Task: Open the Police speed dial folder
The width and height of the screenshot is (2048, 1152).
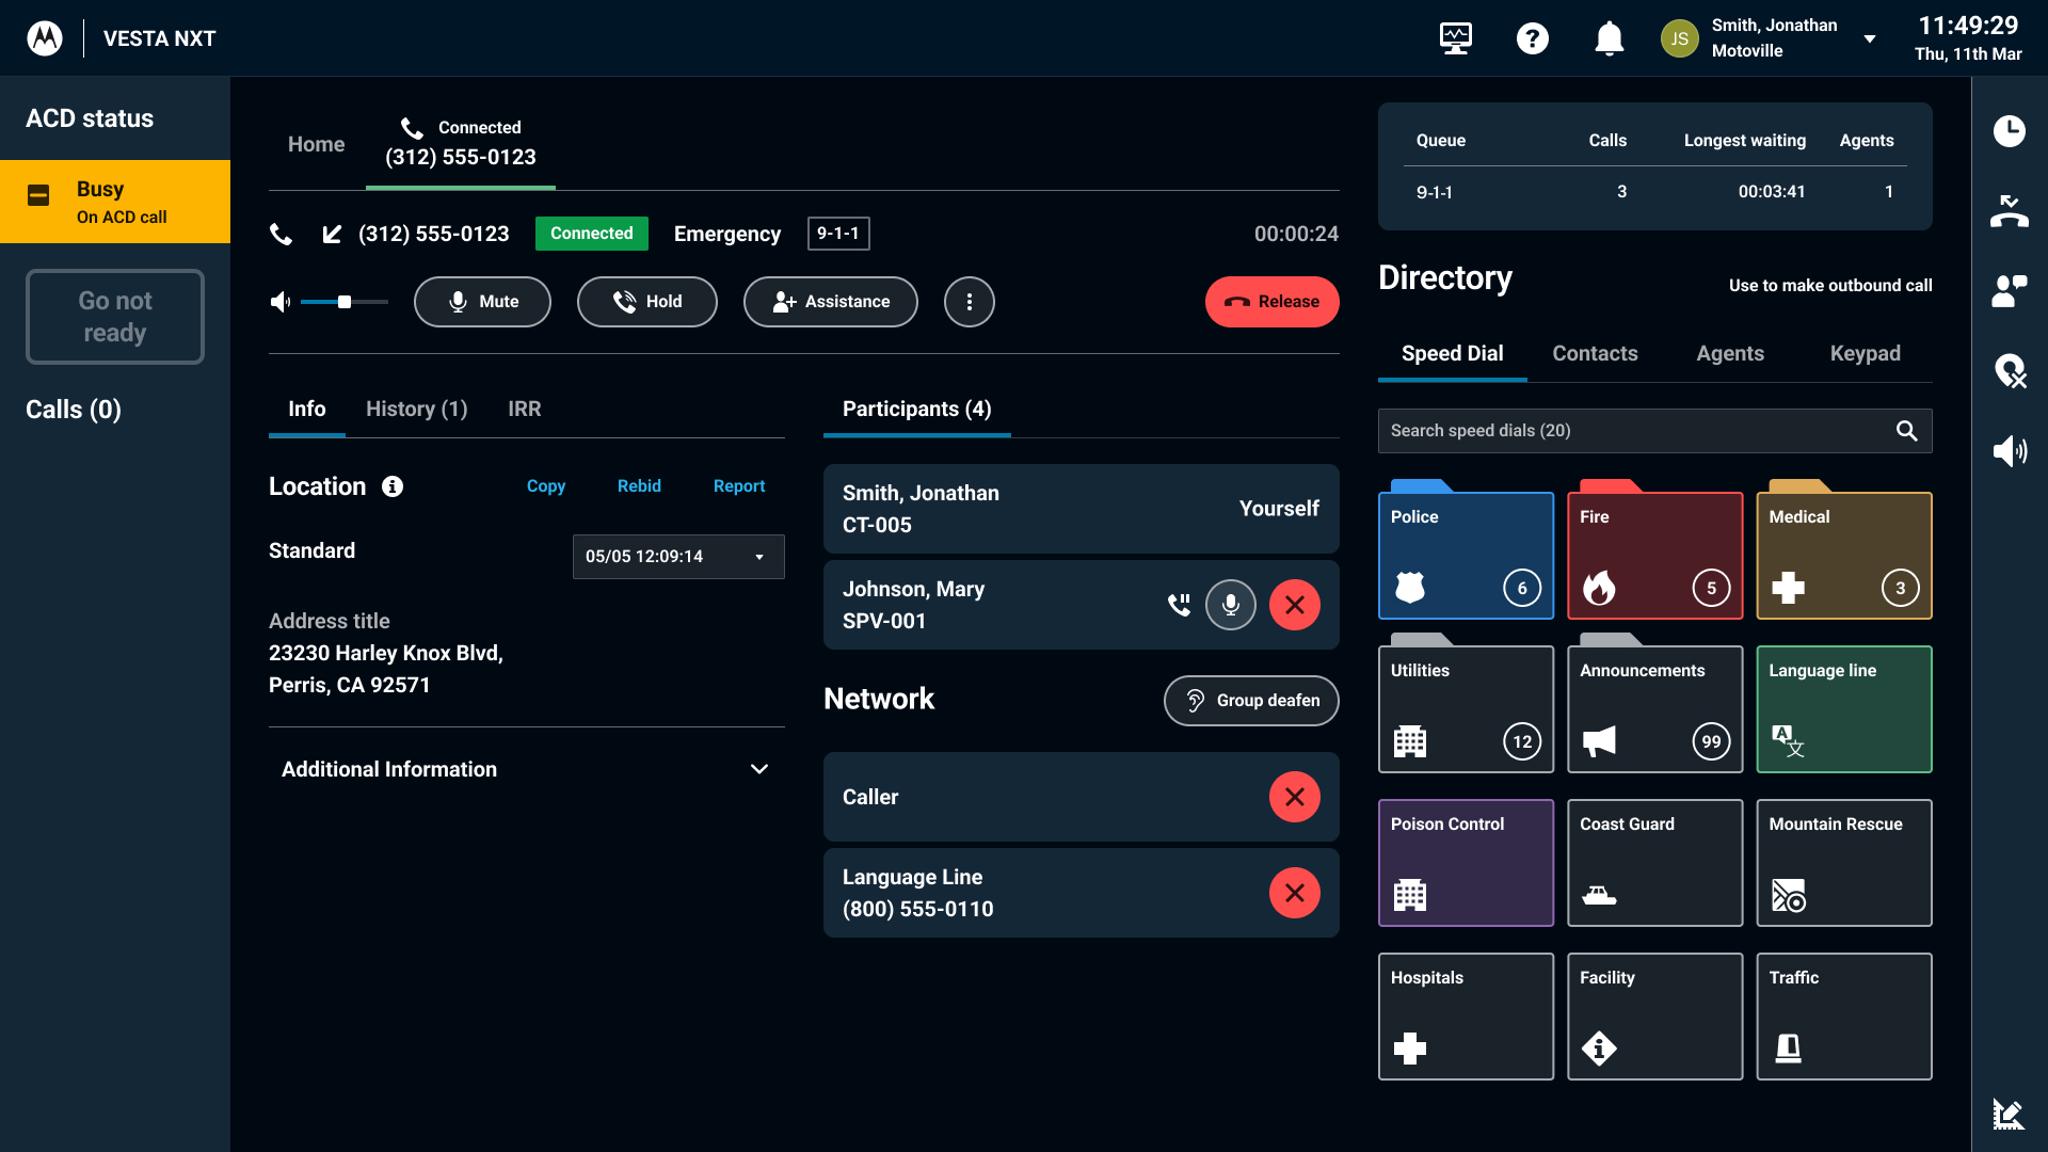Action: coord(1466,555)
